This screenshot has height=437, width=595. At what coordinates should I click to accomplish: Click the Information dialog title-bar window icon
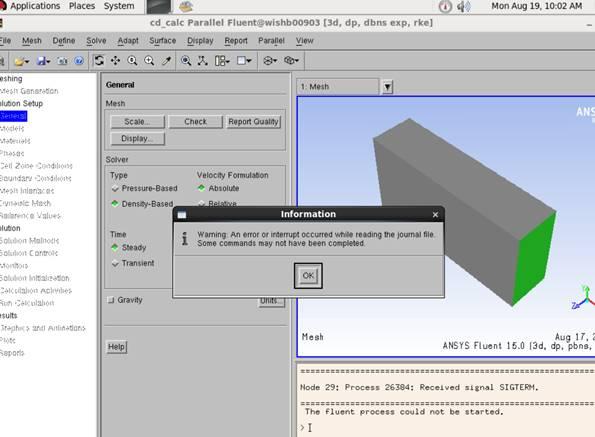point(182,215)
